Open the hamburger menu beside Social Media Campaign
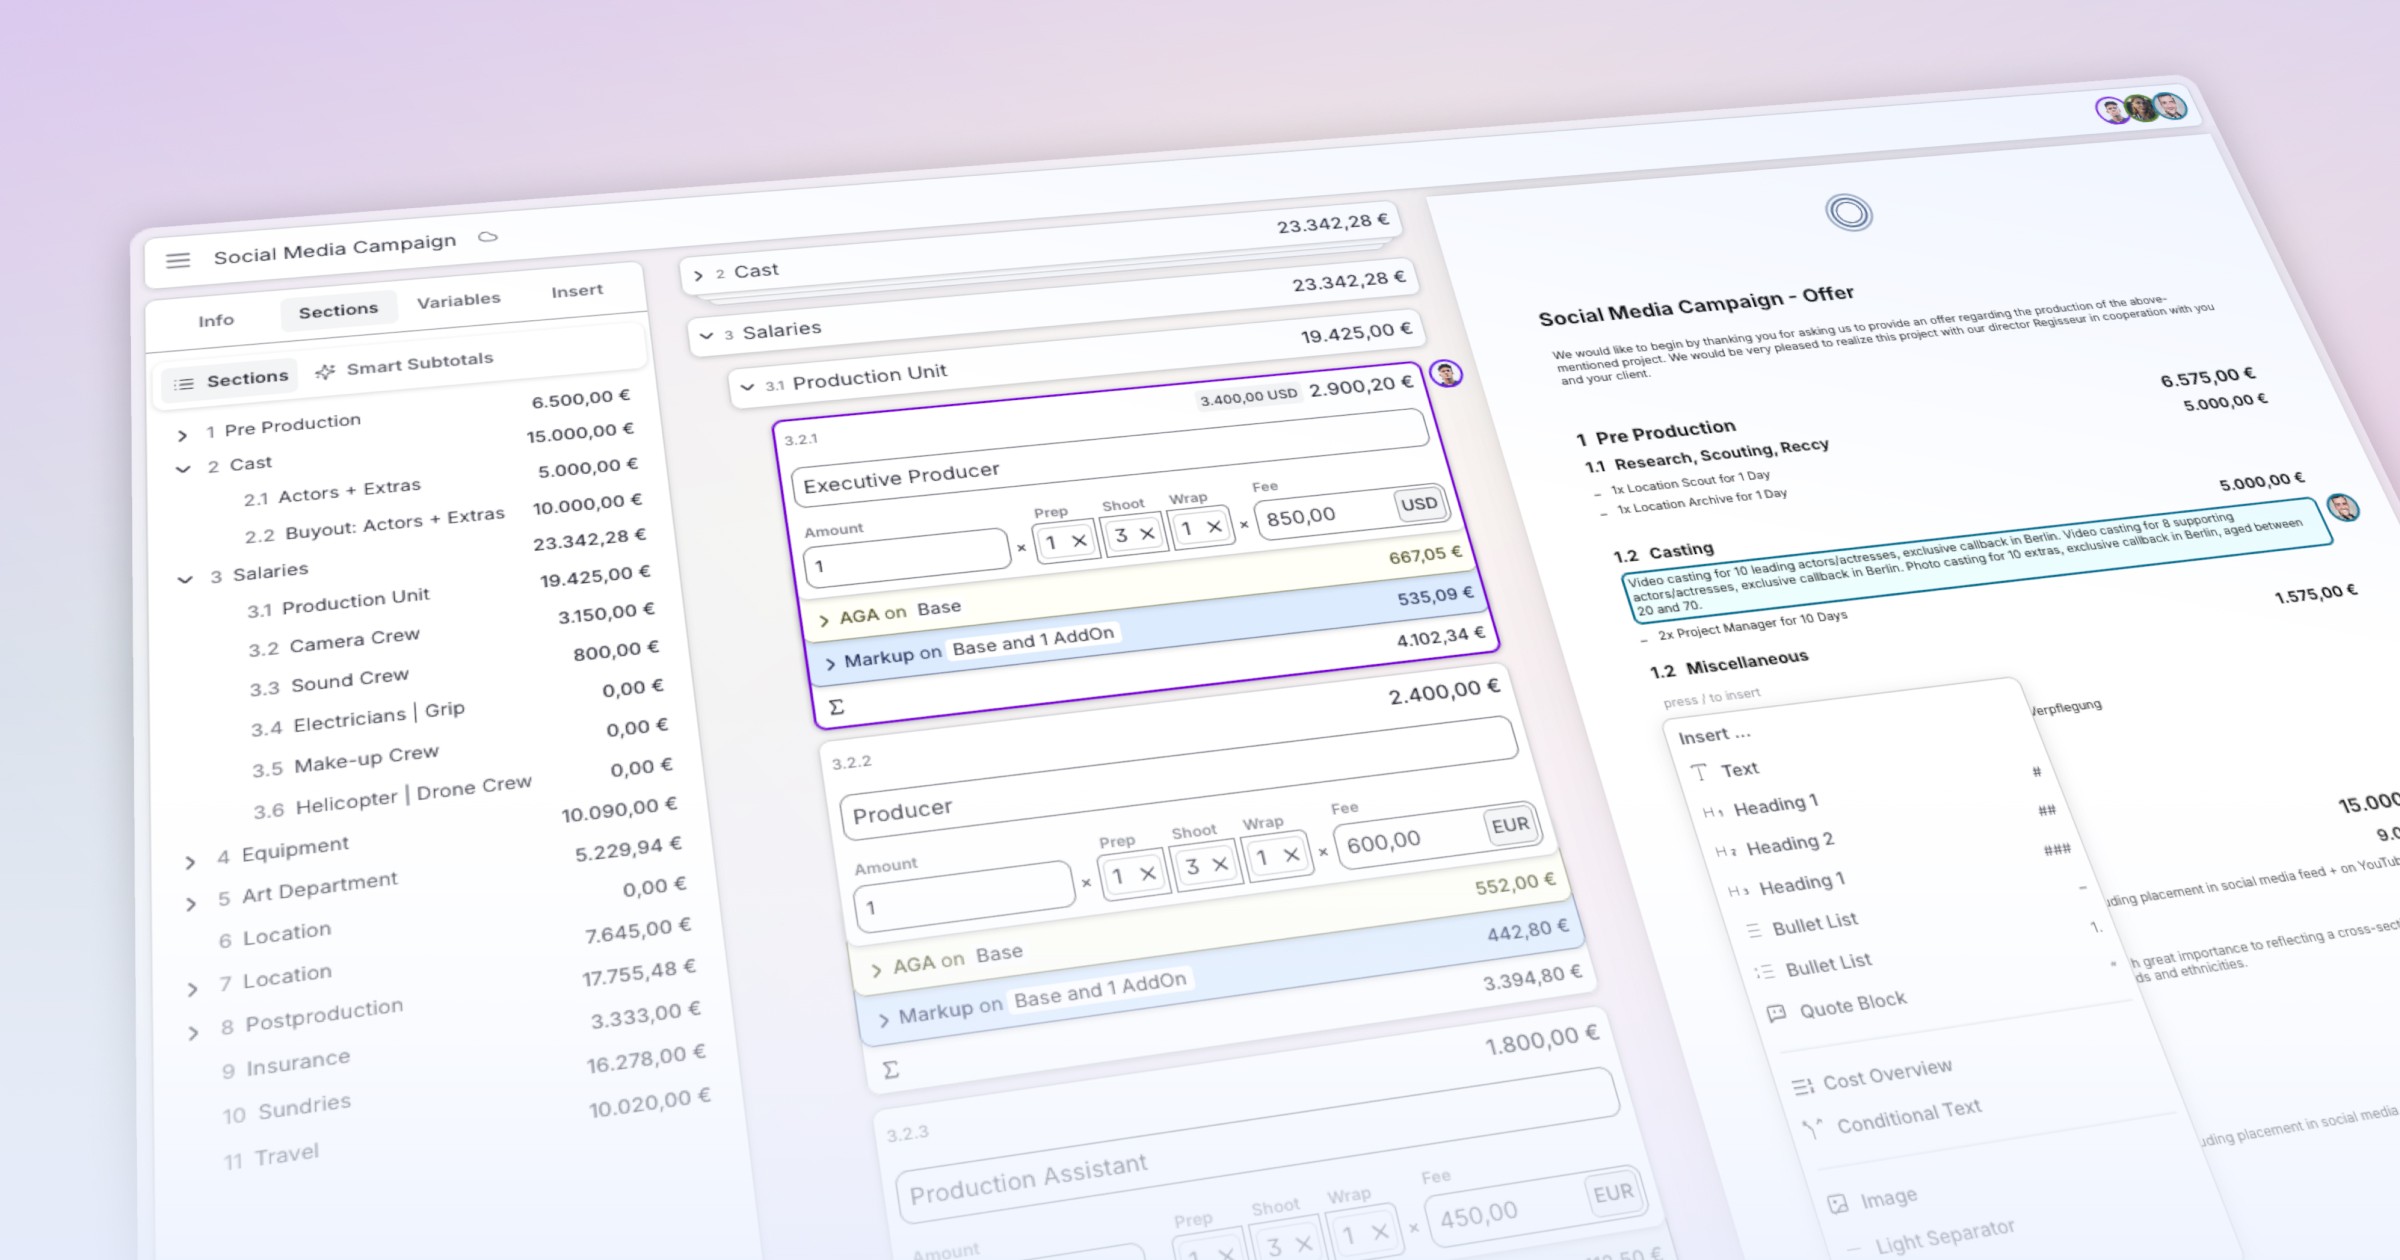 click(178, 260)
